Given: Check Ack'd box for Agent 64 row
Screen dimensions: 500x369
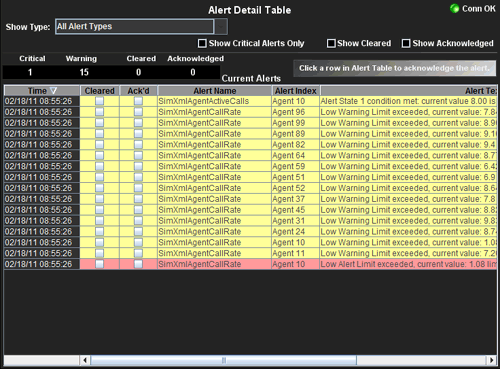Looking at the screenshot, I should coord(138,156).
